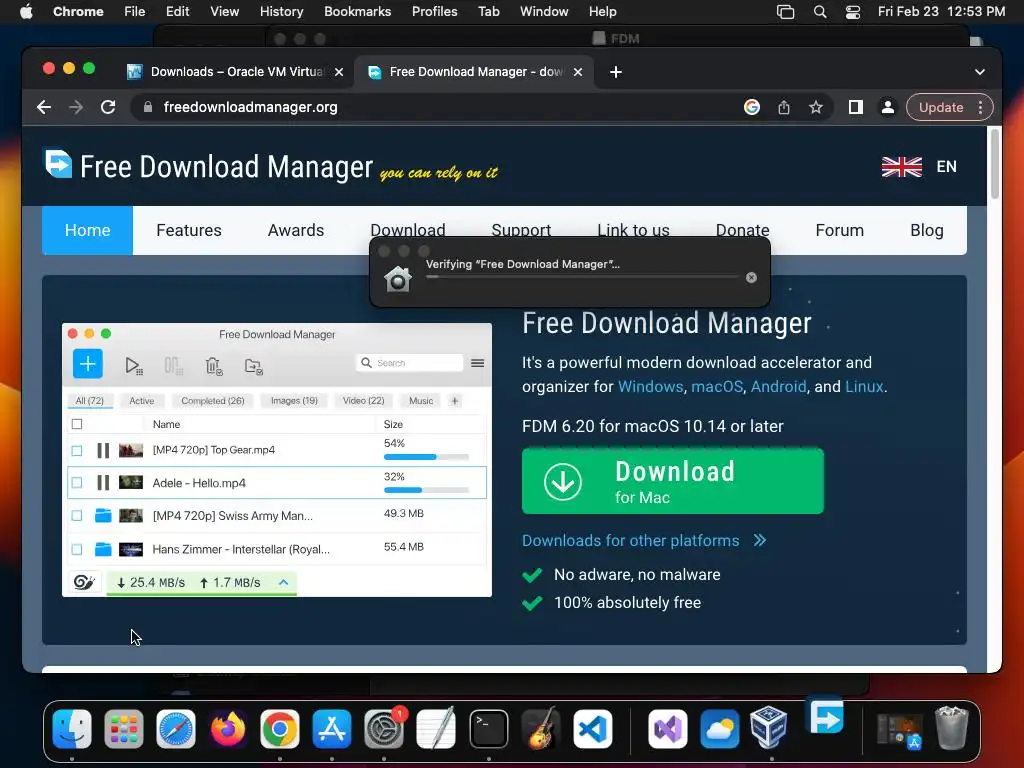Open Downloads for other platforms link
Viewport: 1024px width, 768px height.
pos(644,541)
